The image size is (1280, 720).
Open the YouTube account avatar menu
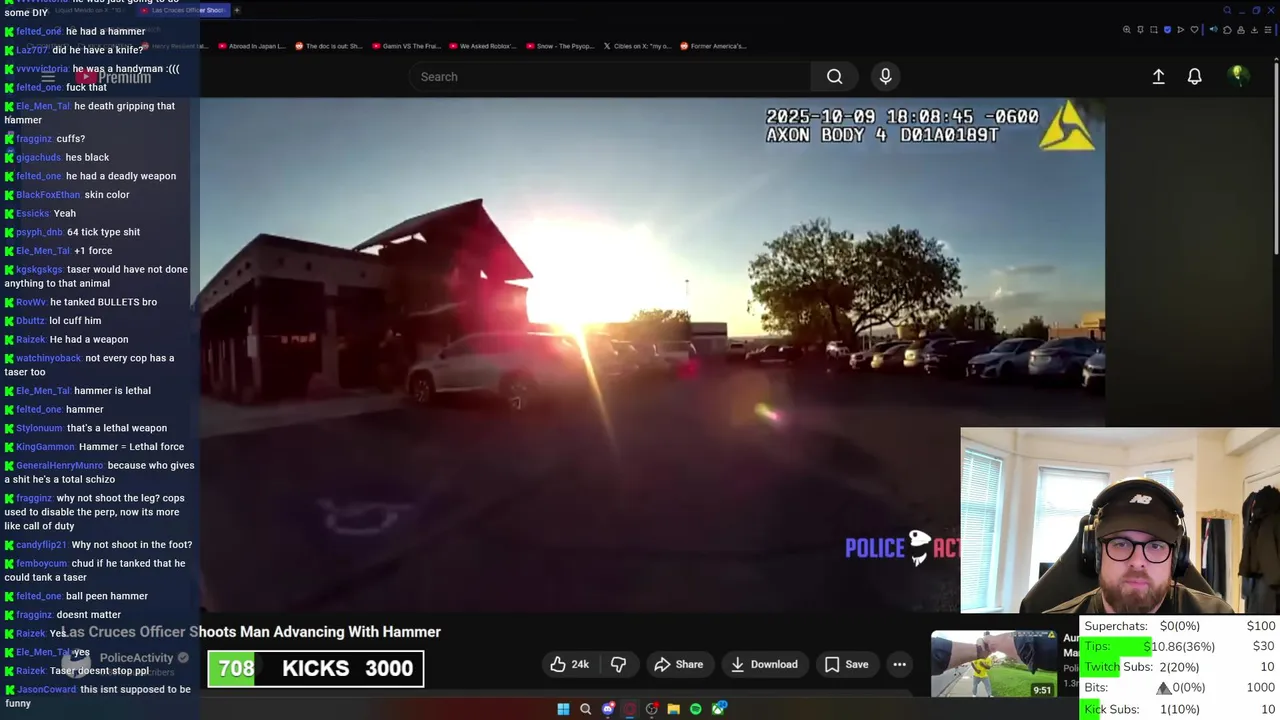point(1238,75)
